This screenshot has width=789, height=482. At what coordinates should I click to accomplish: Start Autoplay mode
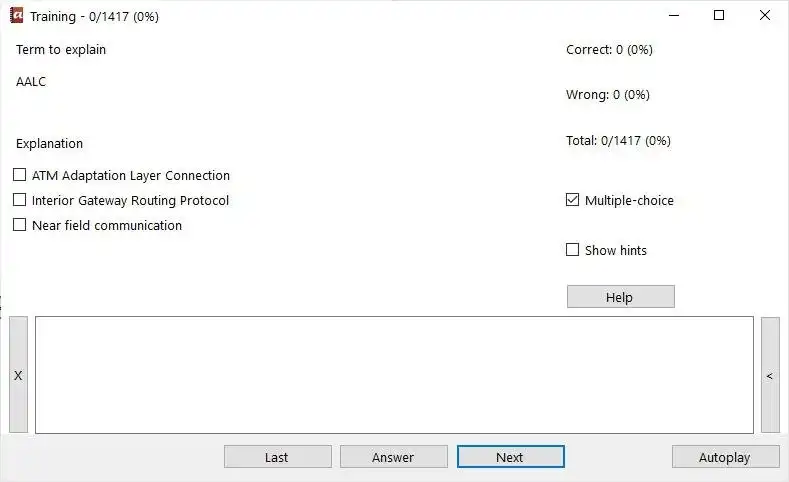725,457
